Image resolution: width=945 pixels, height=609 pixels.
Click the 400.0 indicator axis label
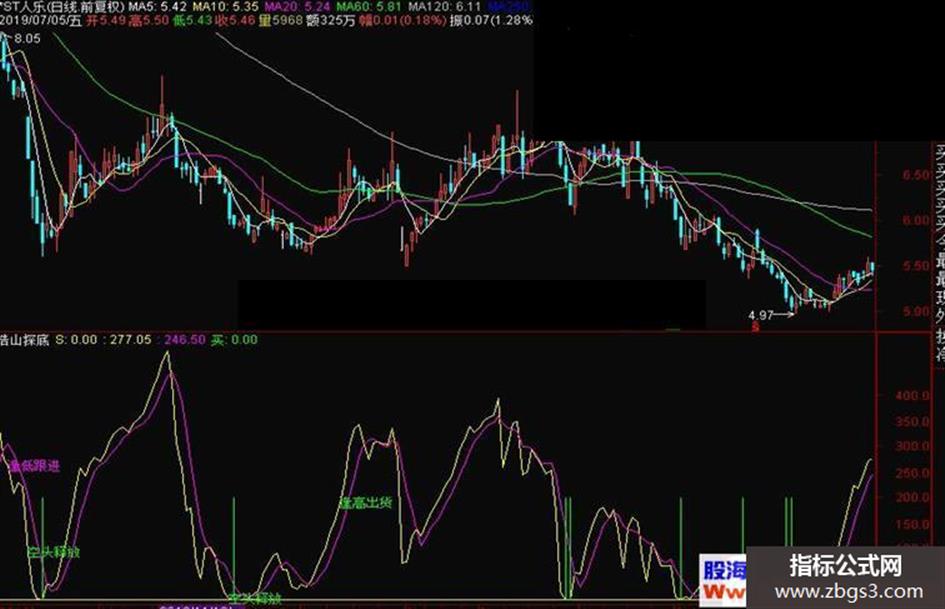coord(913,396)
